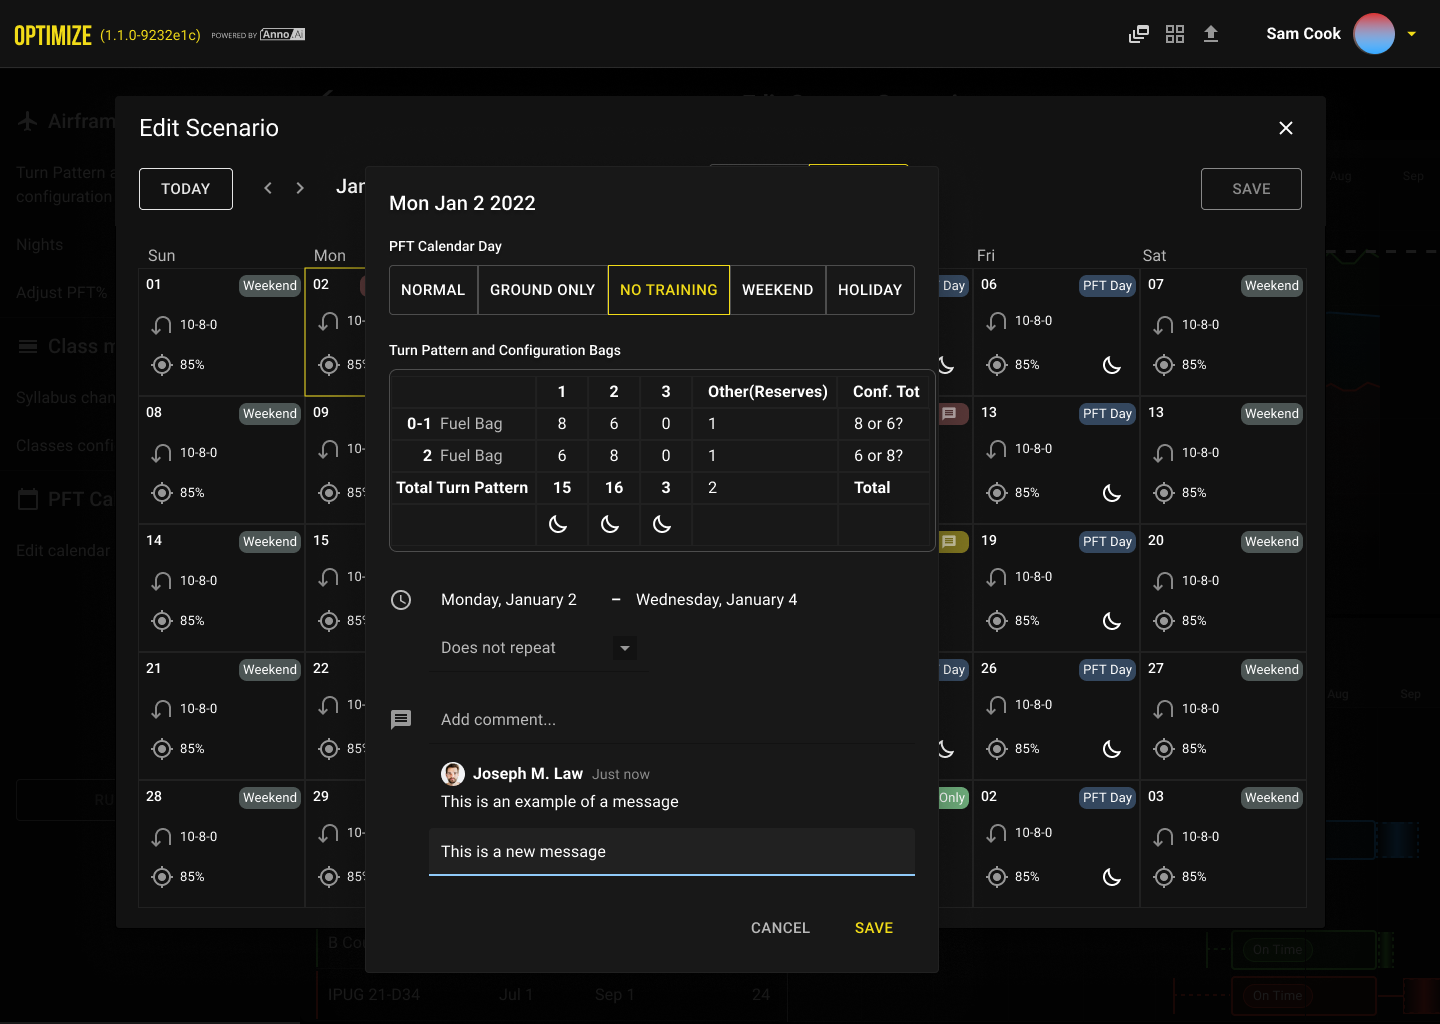The height and width of the screenshot is (1024, 1440).
Task: Select Nights in the left sidebar
Action: 39,244
